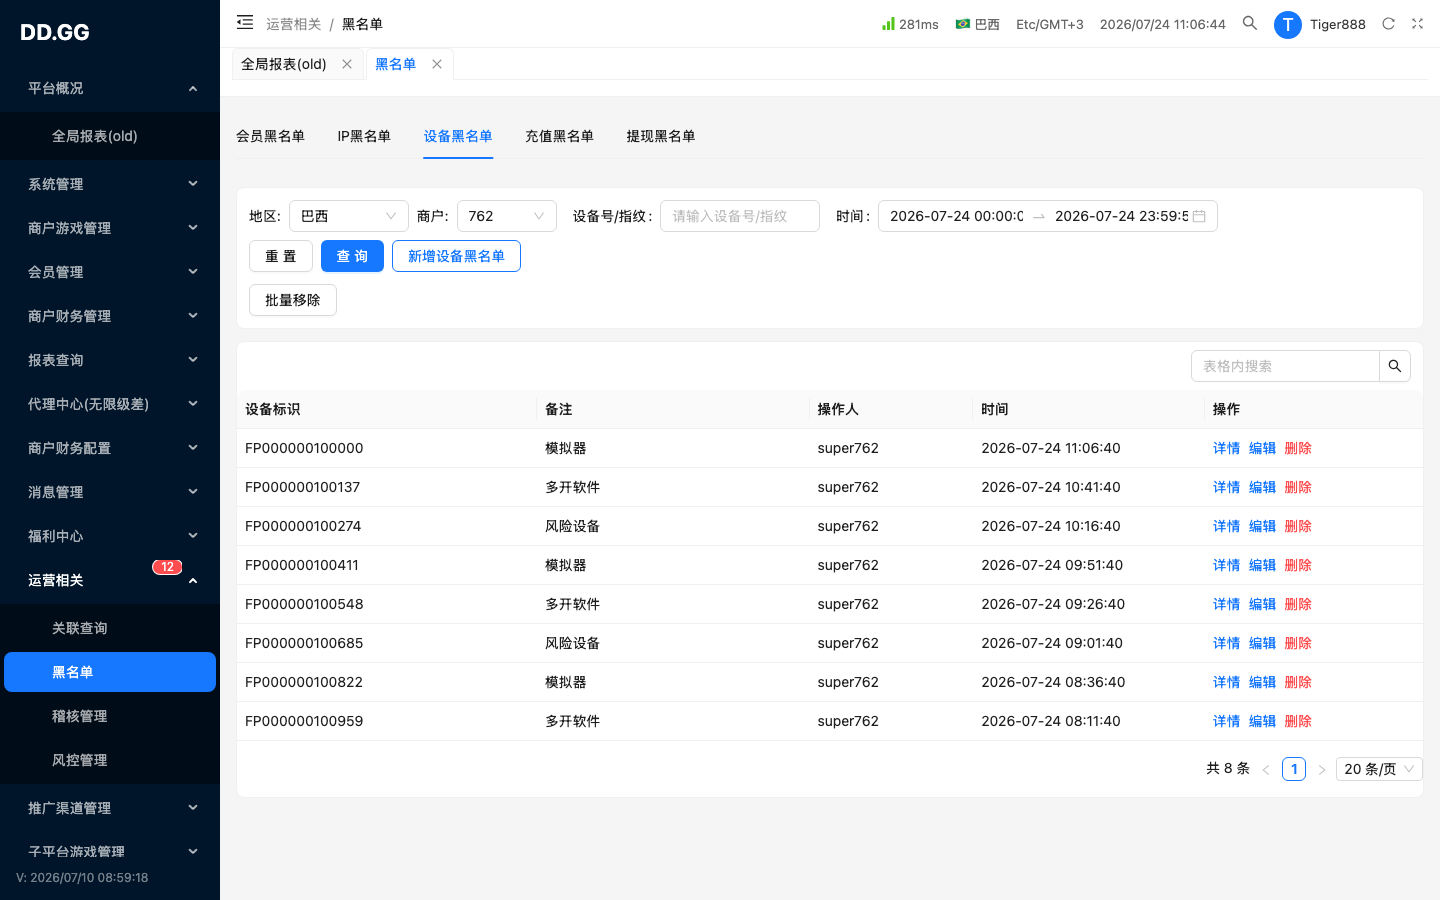The image size is (1440, 900).
Task: Go to previous page arrow
Action: point(1266,769)
